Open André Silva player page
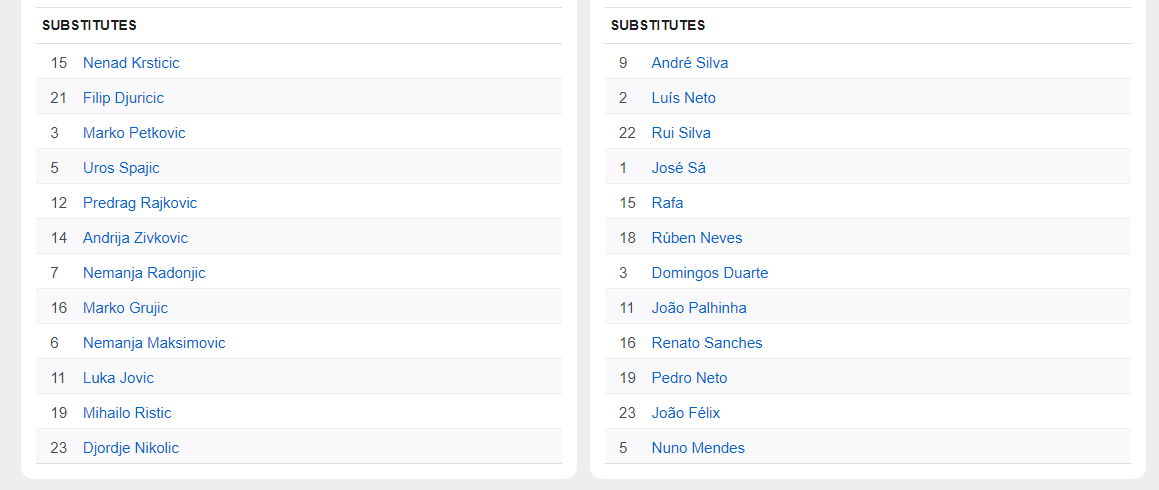 (690, 63)
